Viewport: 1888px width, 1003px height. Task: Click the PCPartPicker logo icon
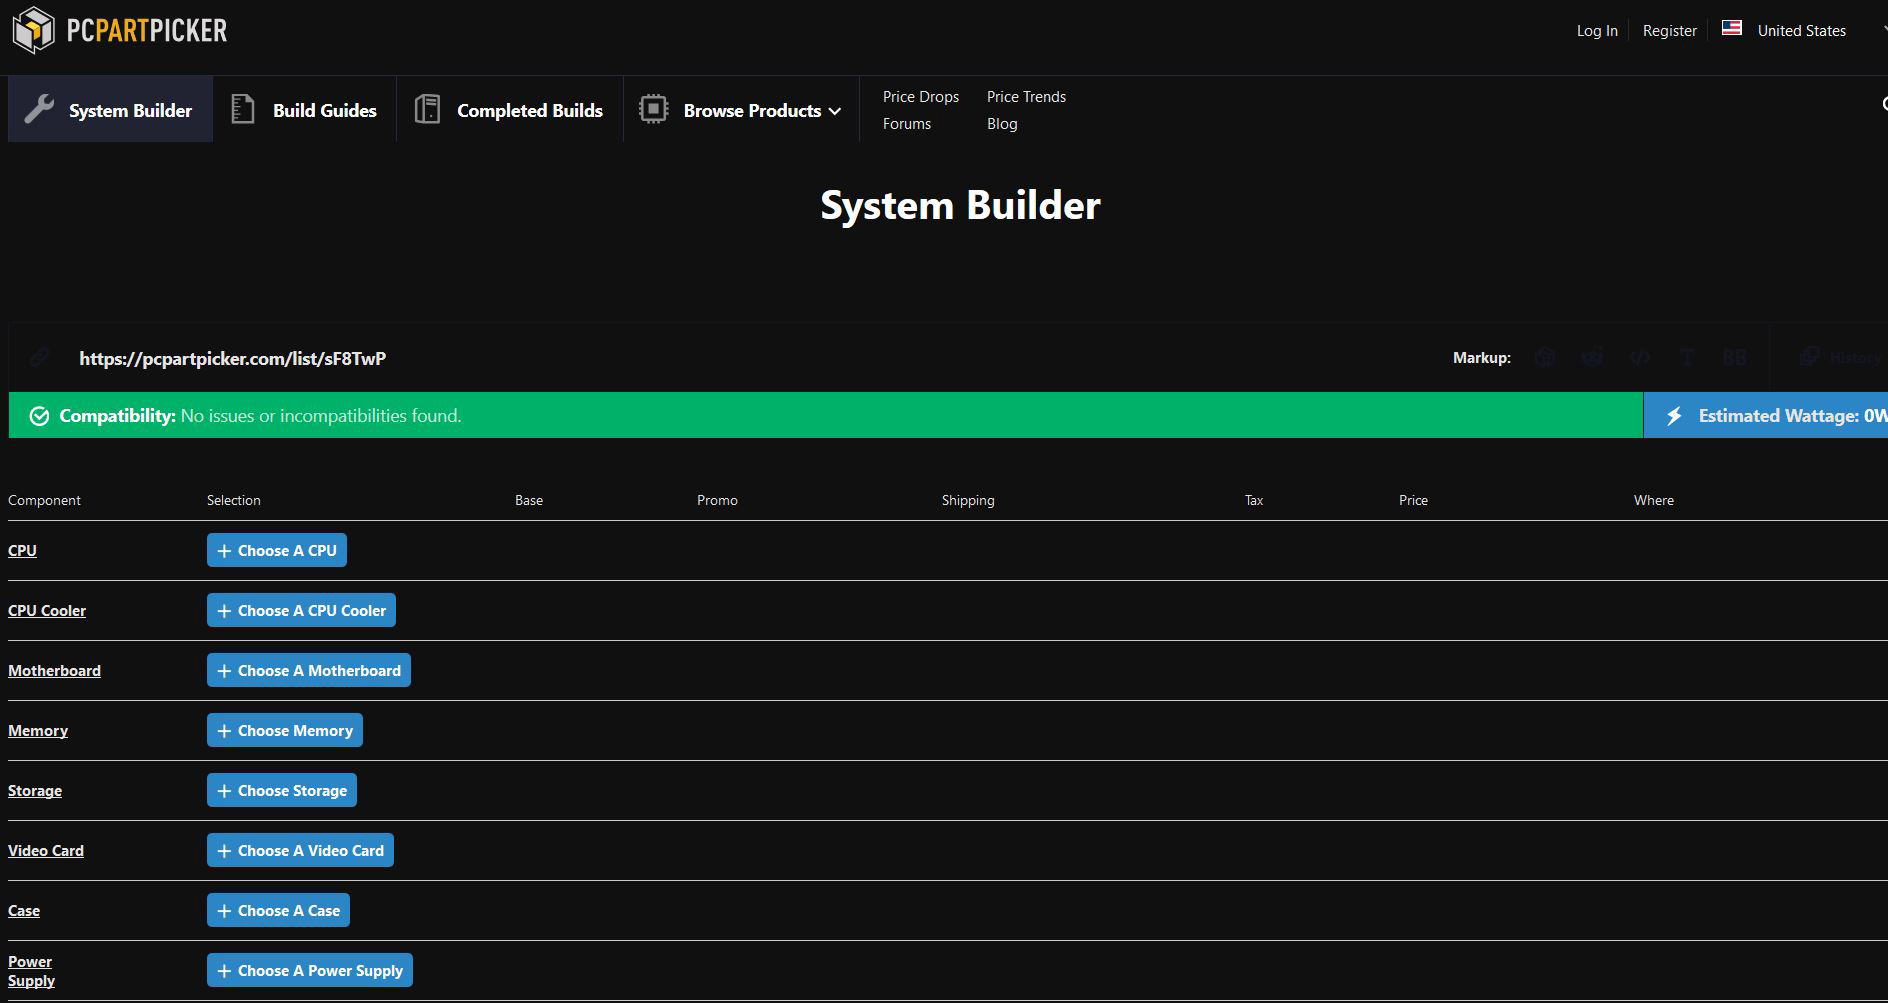tap(34, 30)
